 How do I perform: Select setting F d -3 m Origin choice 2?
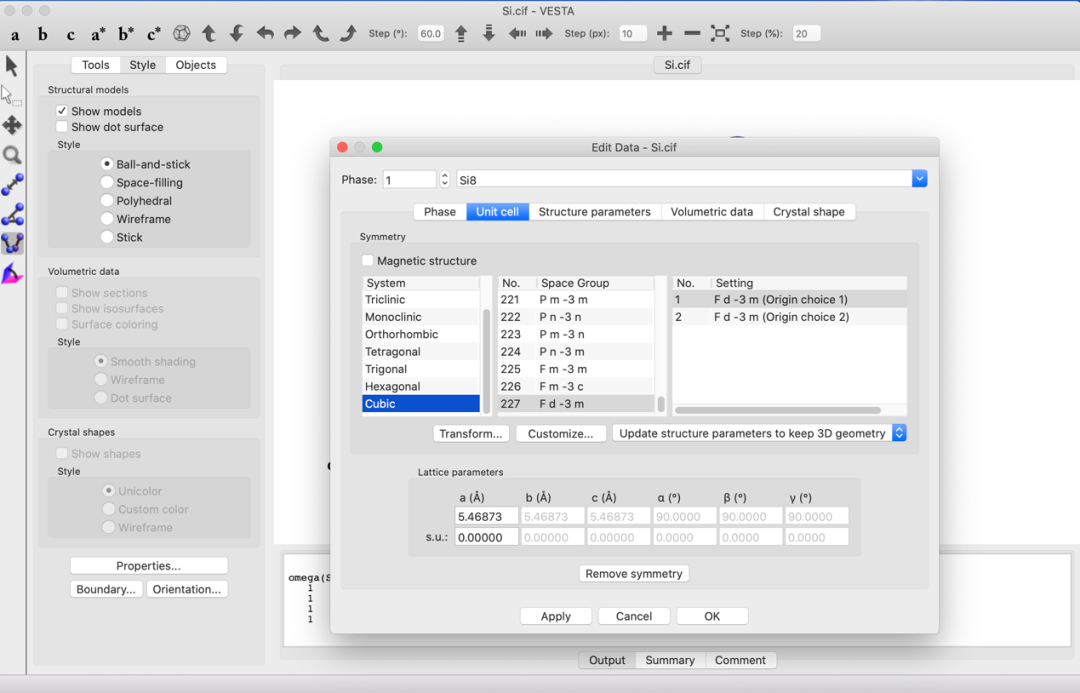(789, 317)
